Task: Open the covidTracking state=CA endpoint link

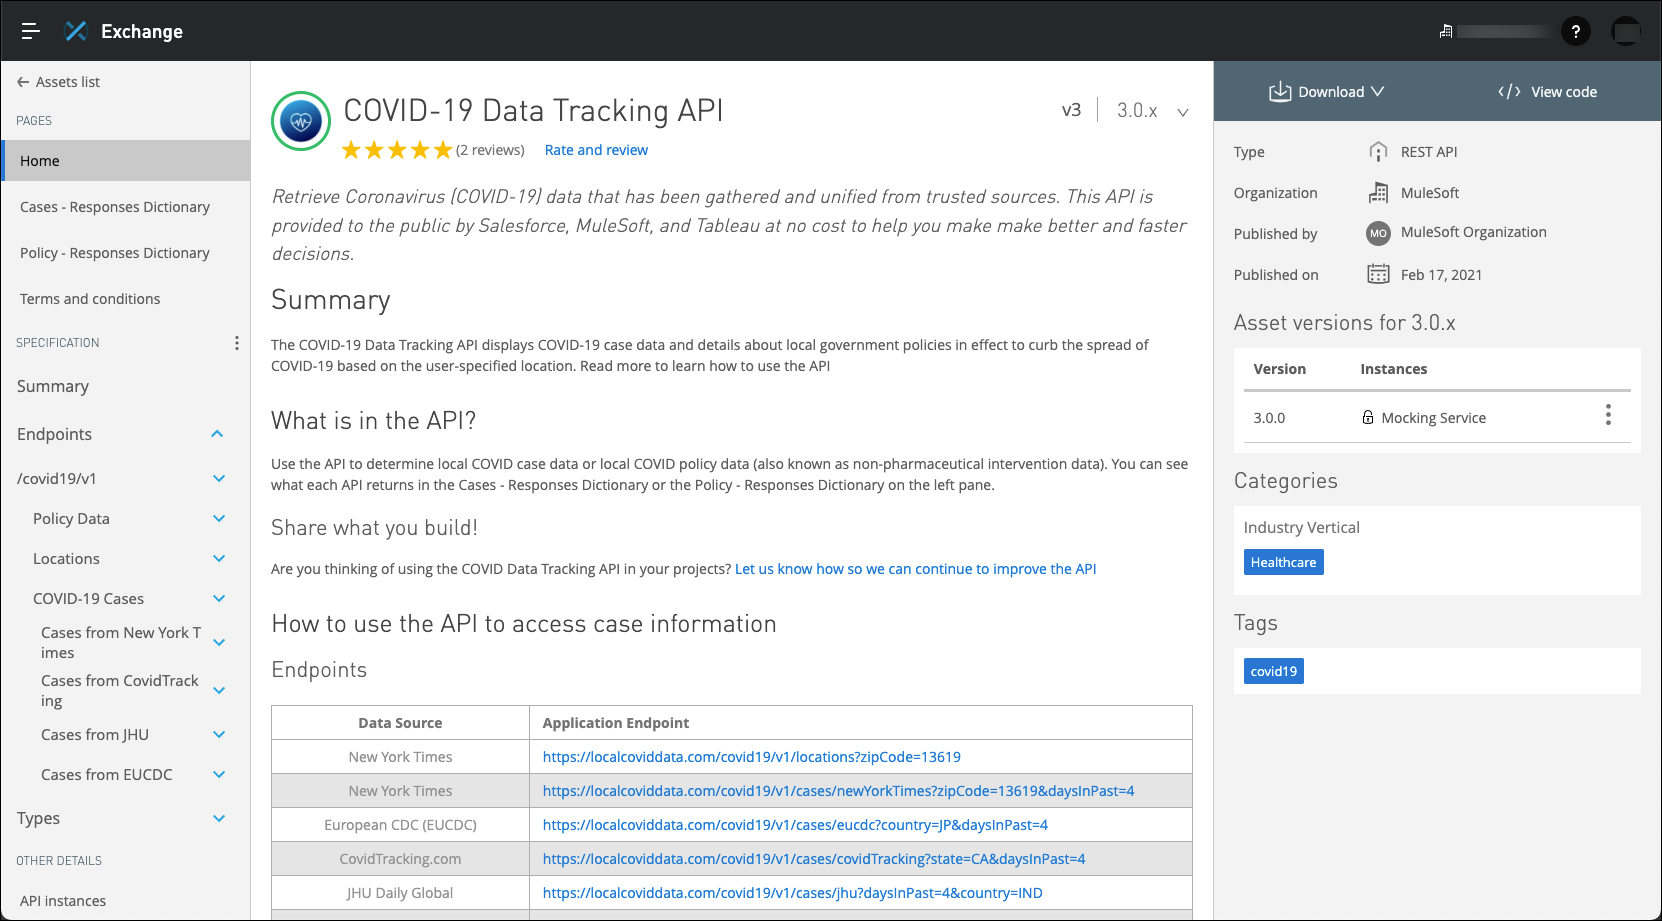Action: (x=814, y=859)
